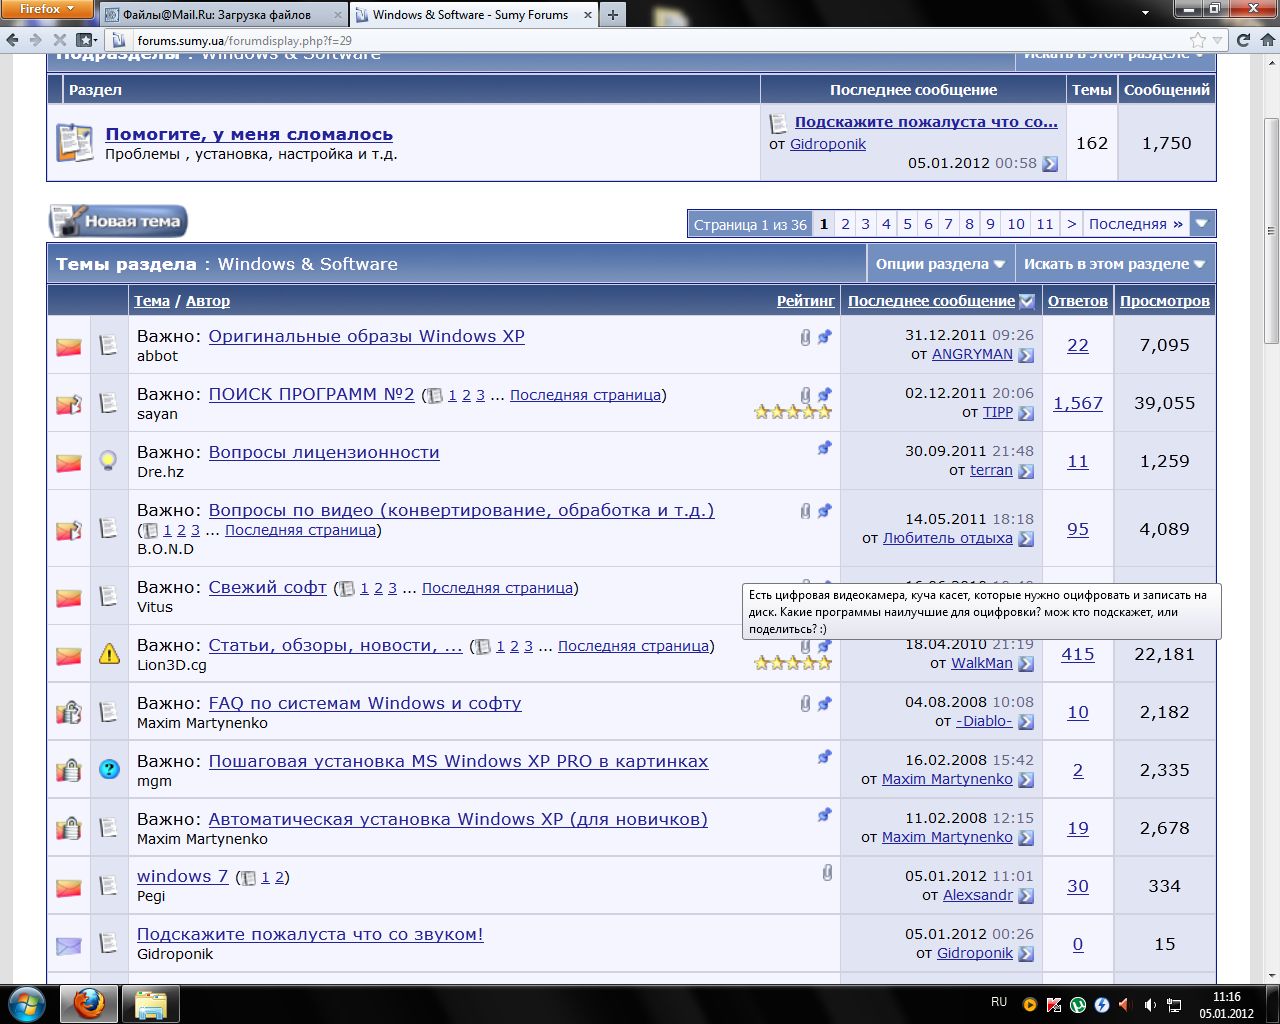Click the paperclip attachment icon for windows 7 thread
This screenshot has width=1280, height=1024.
(x=827, y=873)
